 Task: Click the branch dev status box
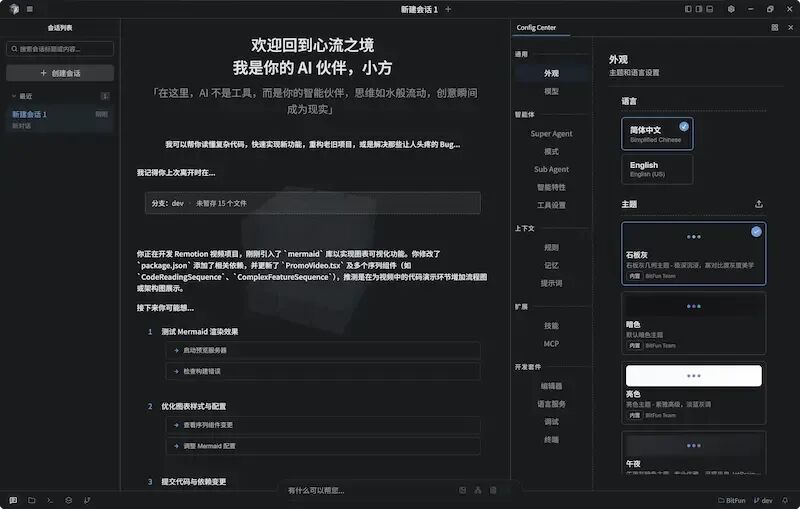(313, 203)
